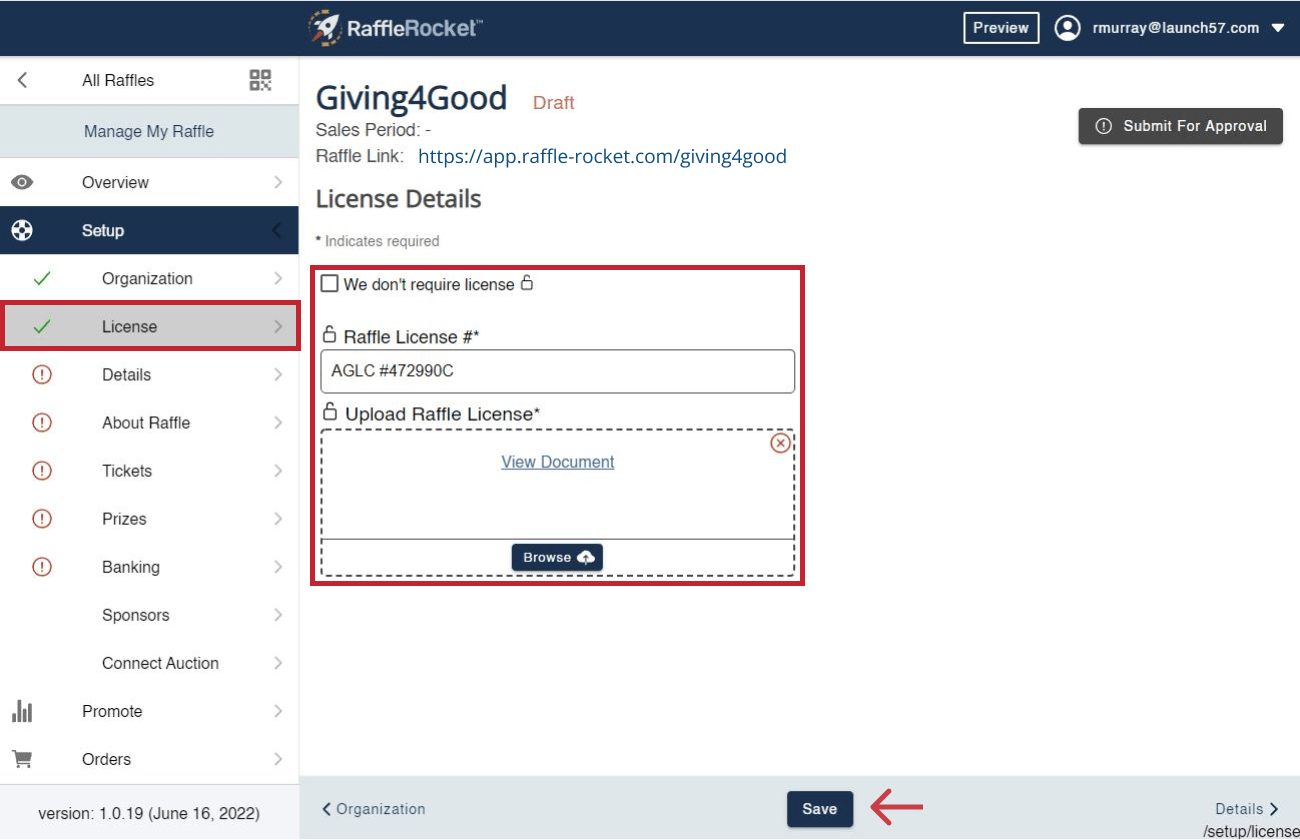Expand the Orders chevron
The height and width of the screenshot is (840, 1300).
pyautogui.click(x=278, y=759)
